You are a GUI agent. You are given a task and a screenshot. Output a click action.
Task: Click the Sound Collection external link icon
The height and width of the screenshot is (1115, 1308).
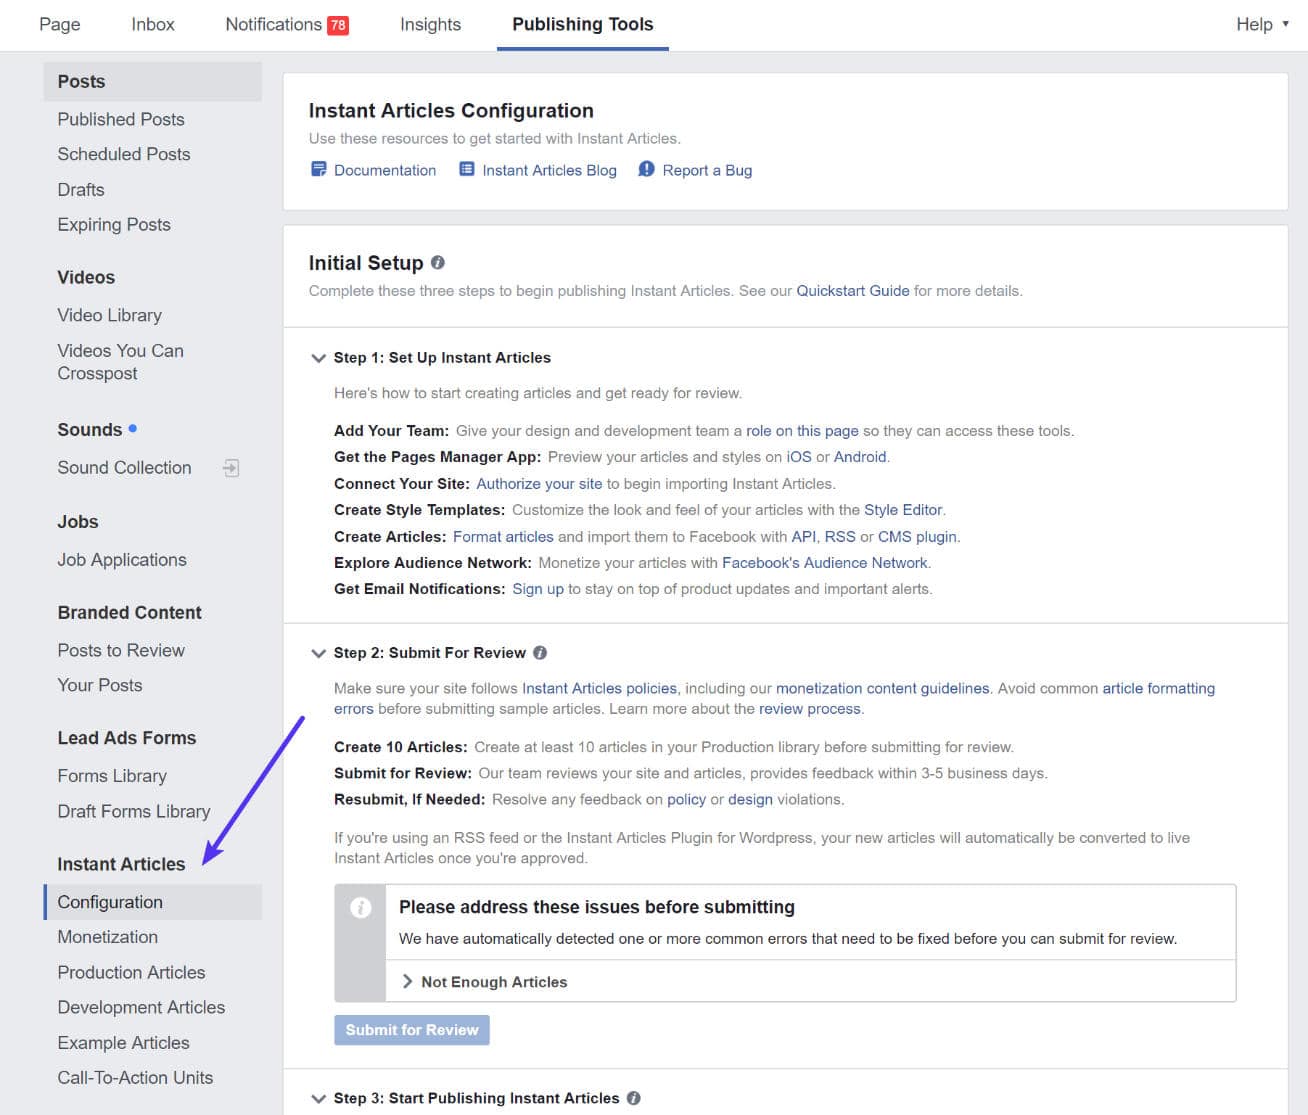coord(231,467)
